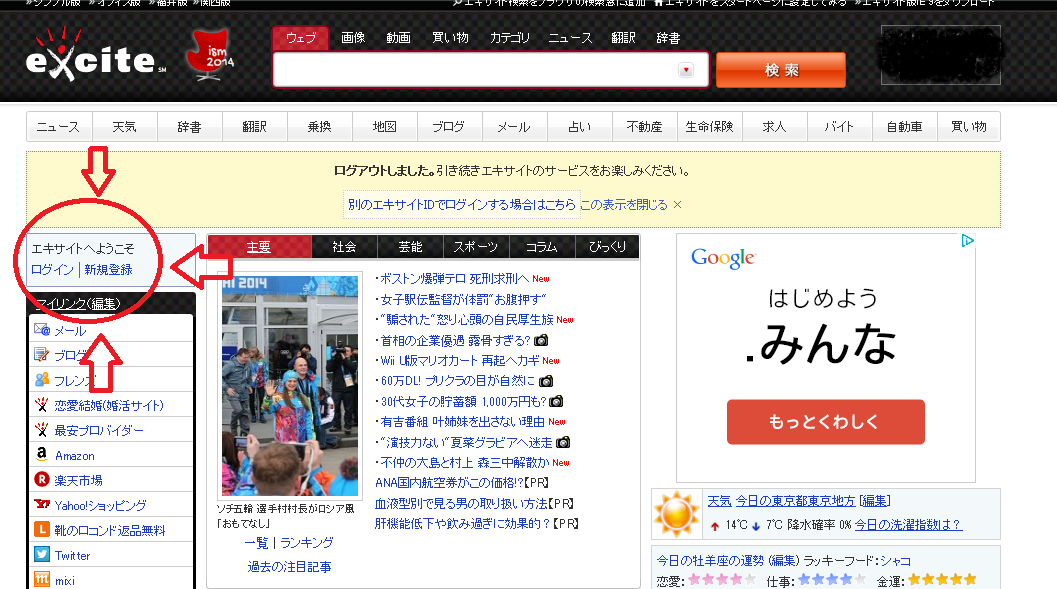Open the search box dropdown arrow
The height and width of the screenshot is (589, 1057).
pos(686,70)
